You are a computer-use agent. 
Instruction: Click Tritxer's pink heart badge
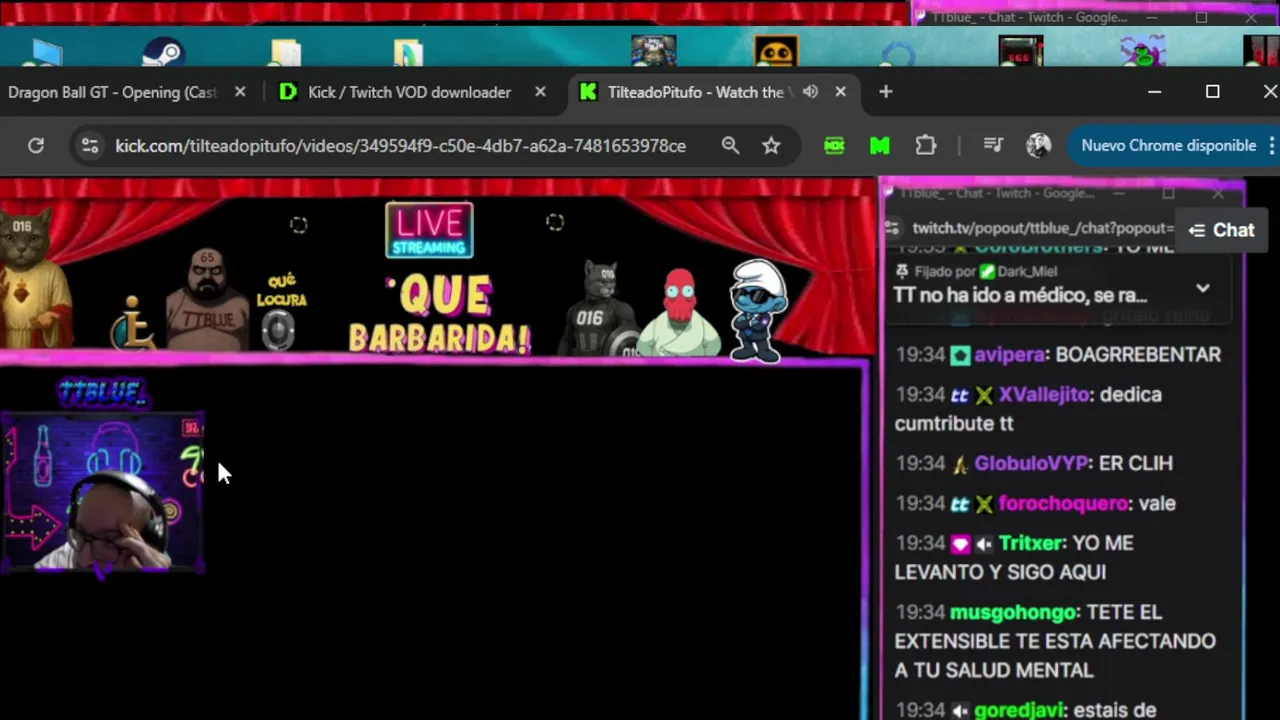(x=960, y=544)
